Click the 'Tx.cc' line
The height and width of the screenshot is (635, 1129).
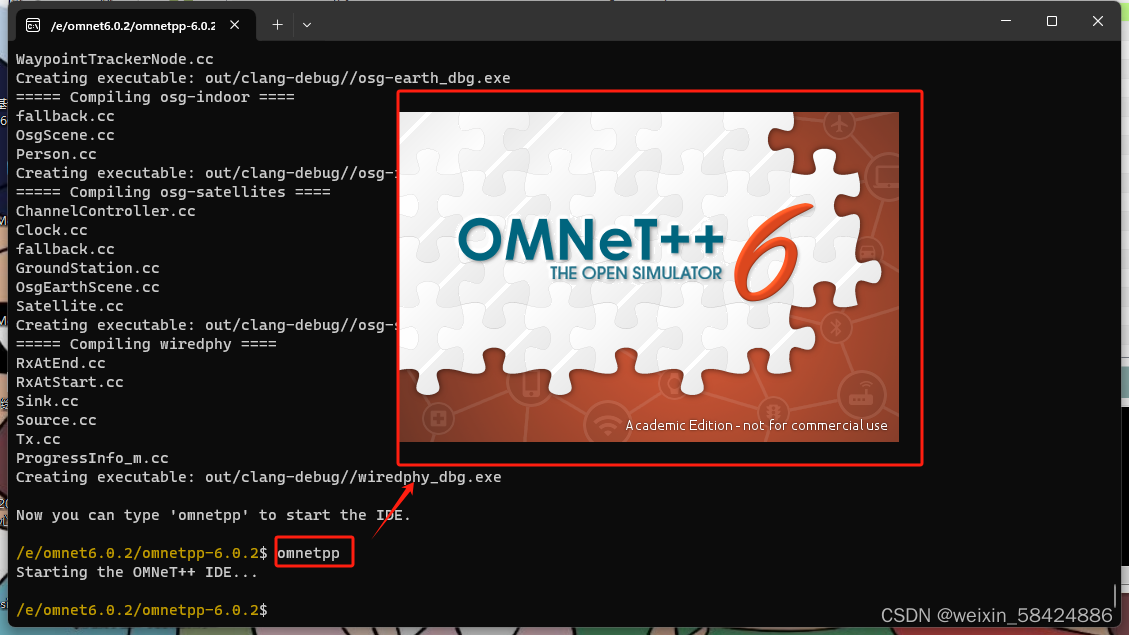(x=38, y=439)
